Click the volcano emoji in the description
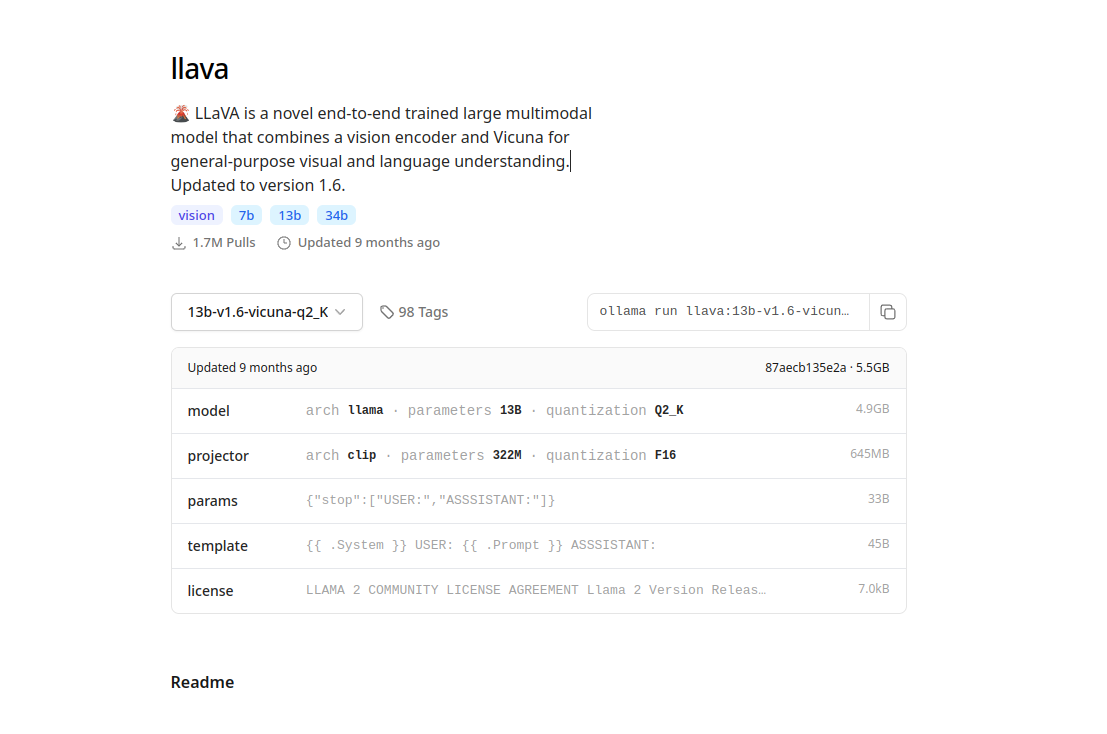 181,113
